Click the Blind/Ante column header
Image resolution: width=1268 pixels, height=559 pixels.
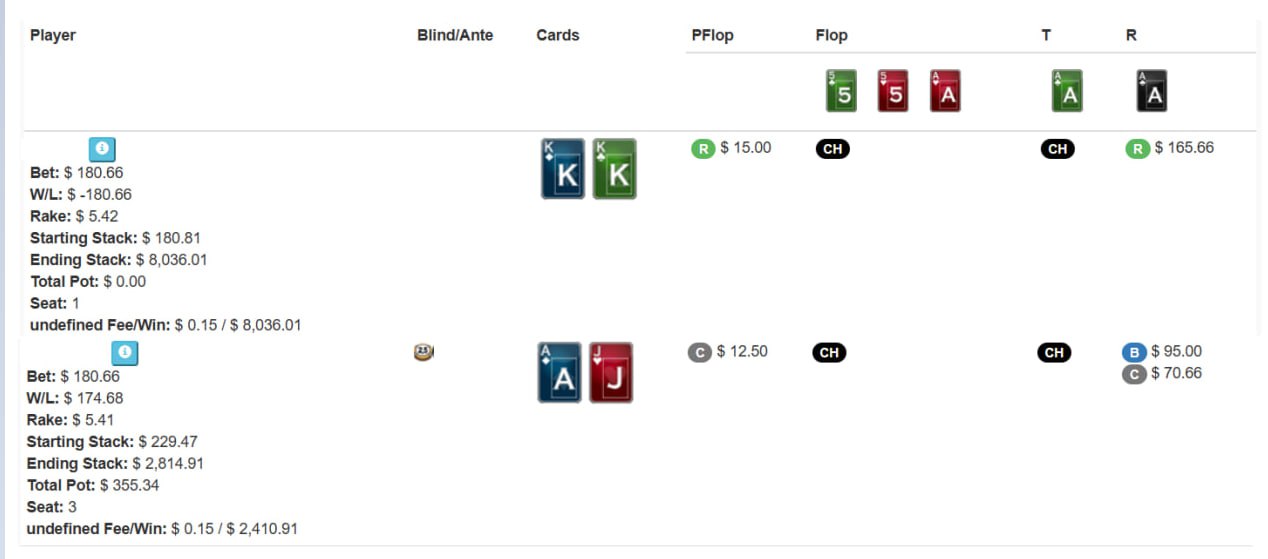point(455,35)
